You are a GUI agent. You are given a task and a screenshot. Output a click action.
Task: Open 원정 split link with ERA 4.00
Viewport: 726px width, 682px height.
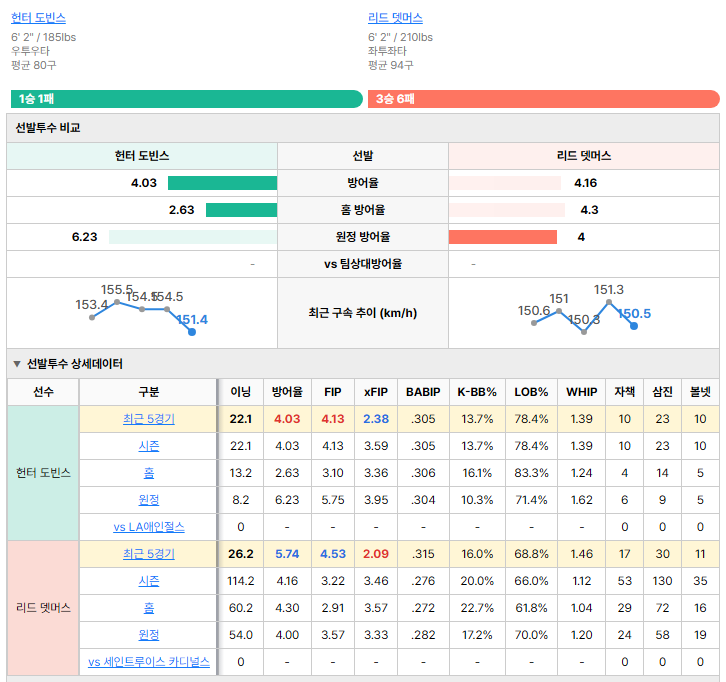[149, 635]
